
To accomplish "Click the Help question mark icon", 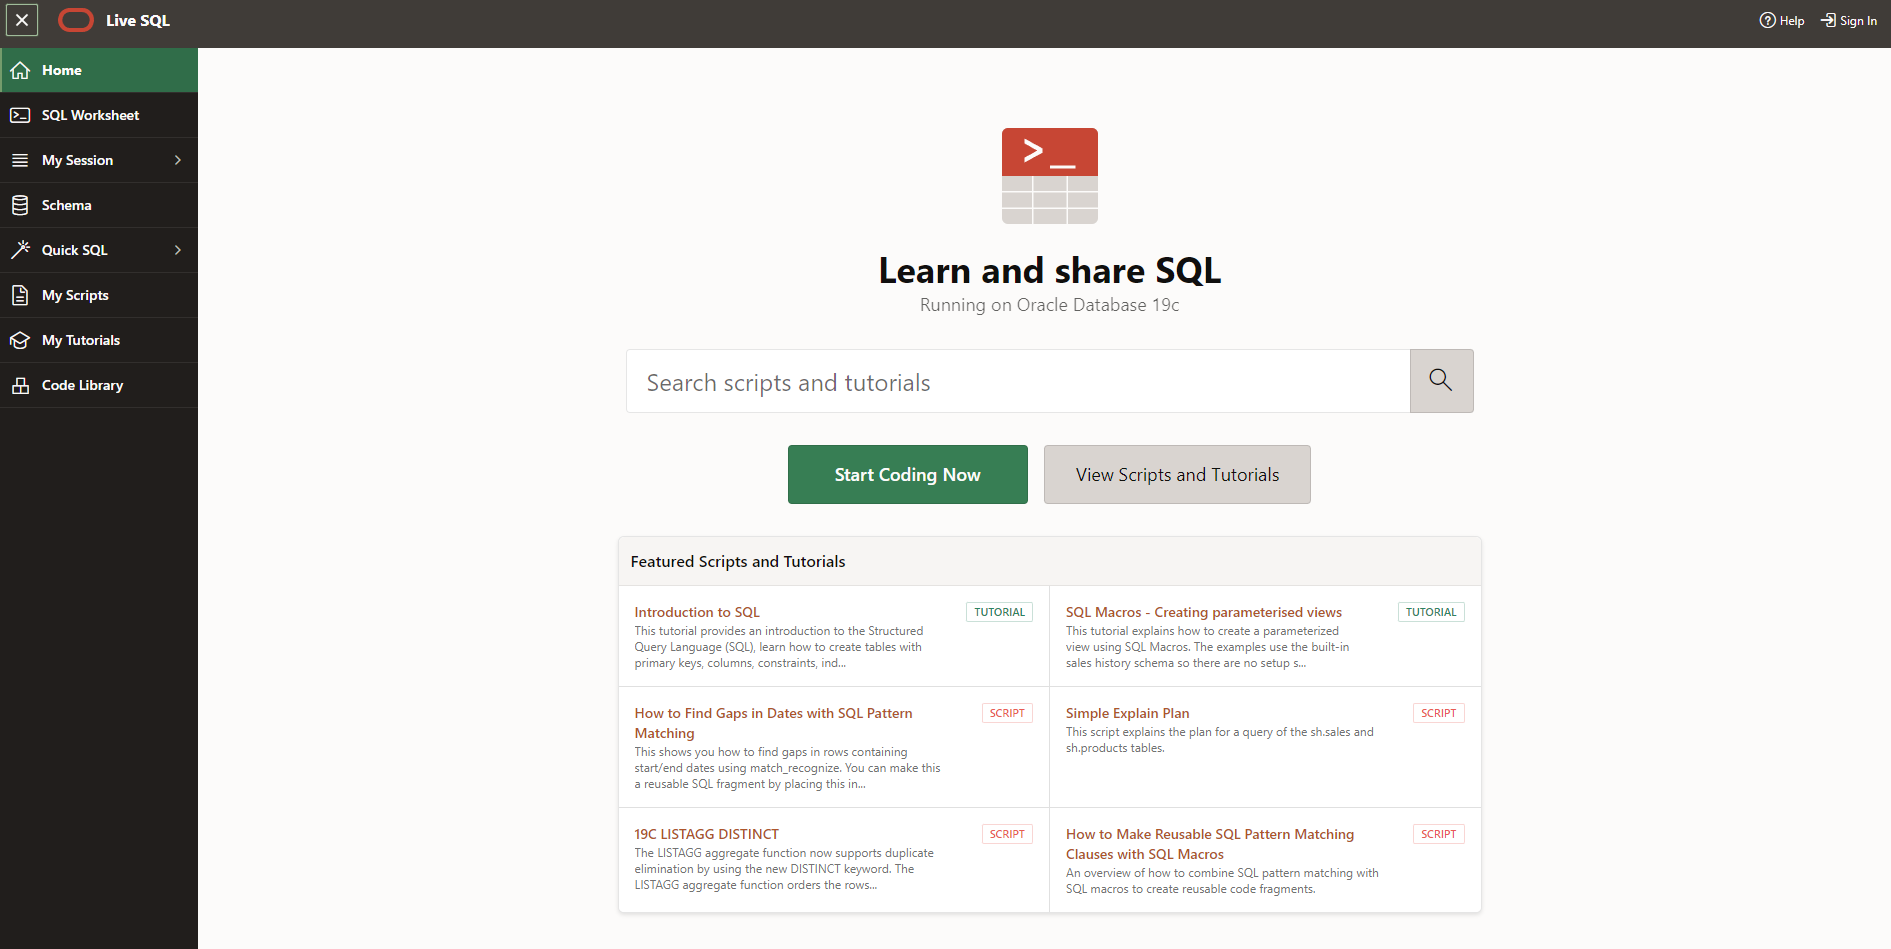I will (x=1767, y=20).
